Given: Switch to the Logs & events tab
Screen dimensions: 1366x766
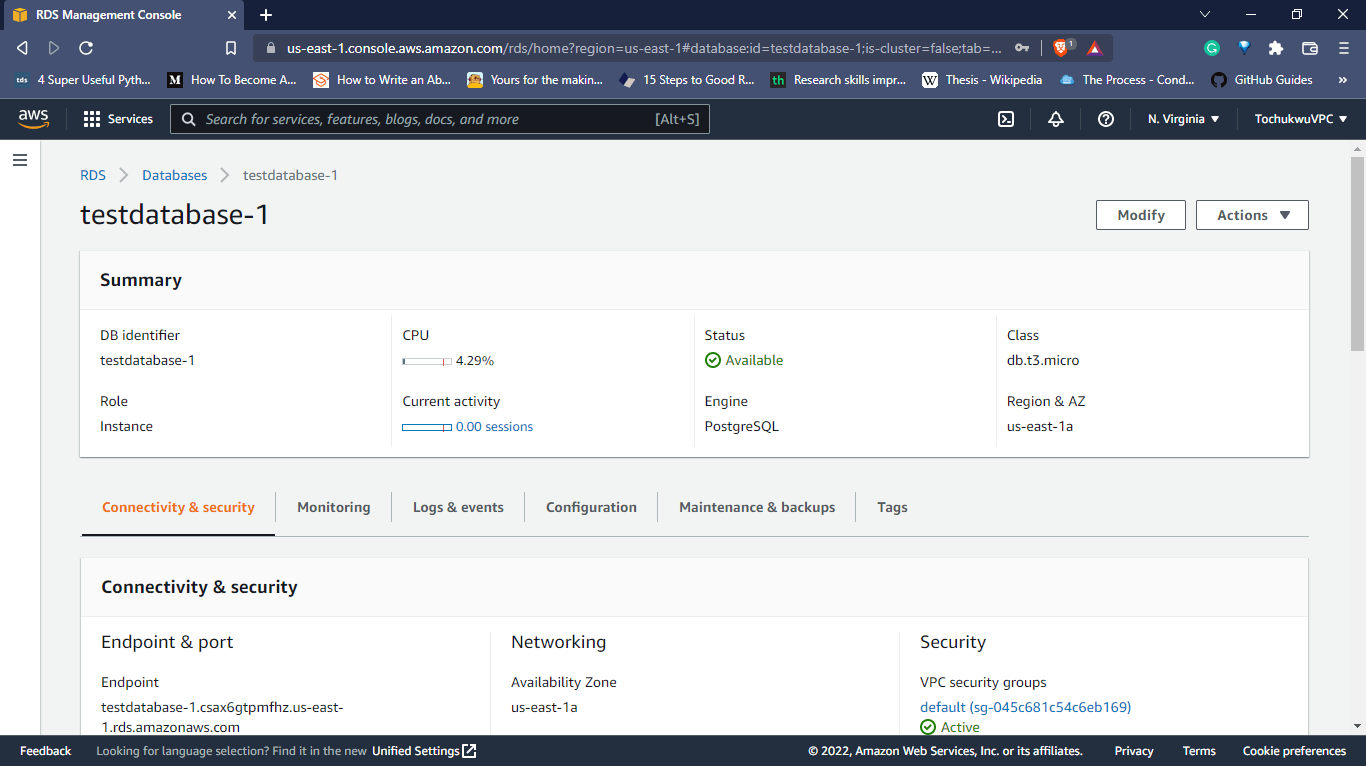Looking at the screenshot, I should [x=458, y=507].
